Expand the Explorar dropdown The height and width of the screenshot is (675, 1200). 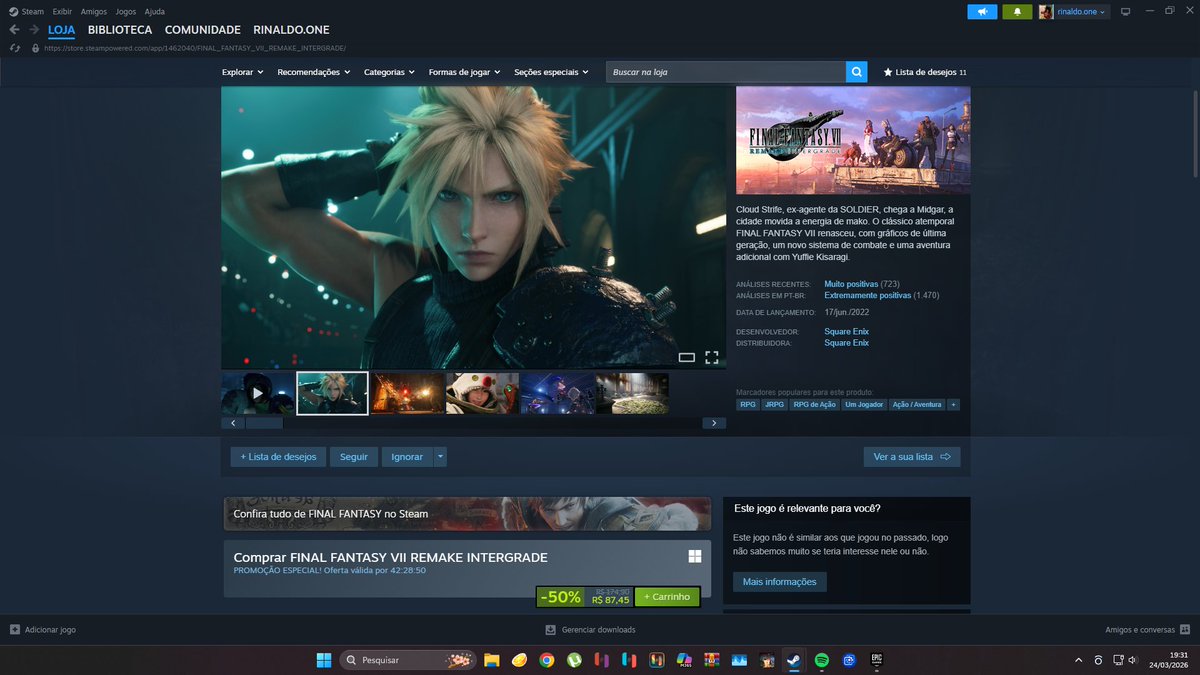click(x=243, y=72)
